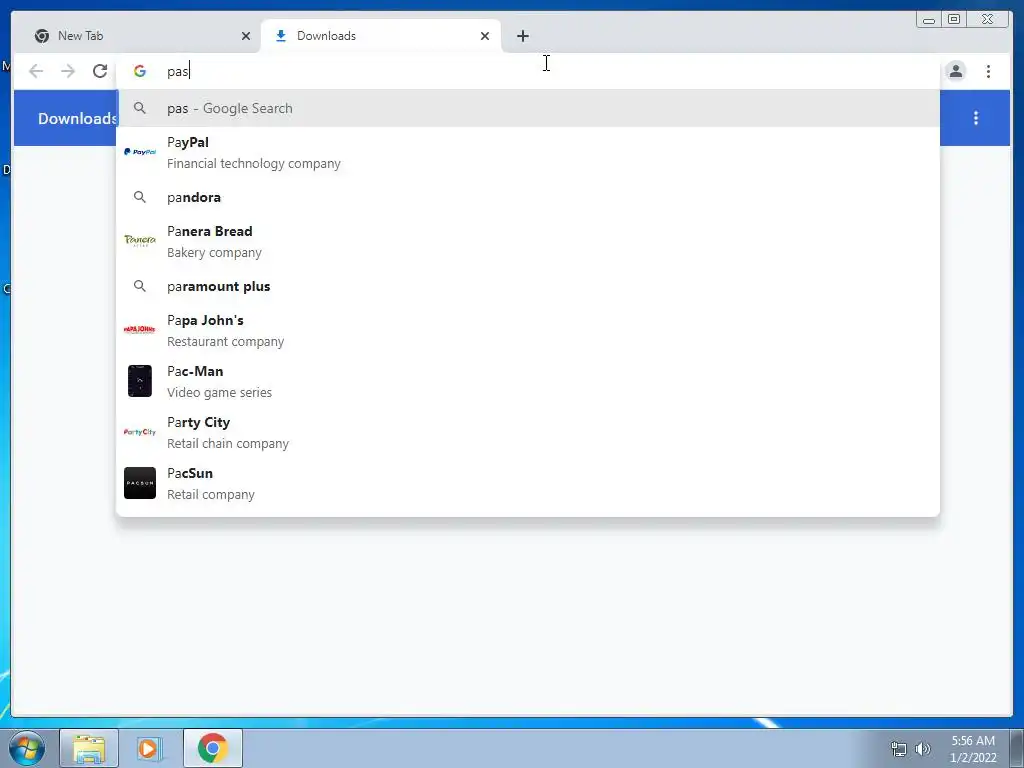
Task: Click the Pac-Man thumbnail image
Action: (140, 381)
